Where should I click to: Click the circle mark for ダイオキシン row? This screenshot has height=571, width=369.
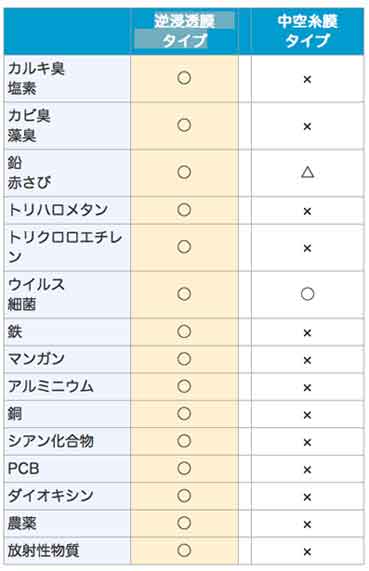point(184,496)
